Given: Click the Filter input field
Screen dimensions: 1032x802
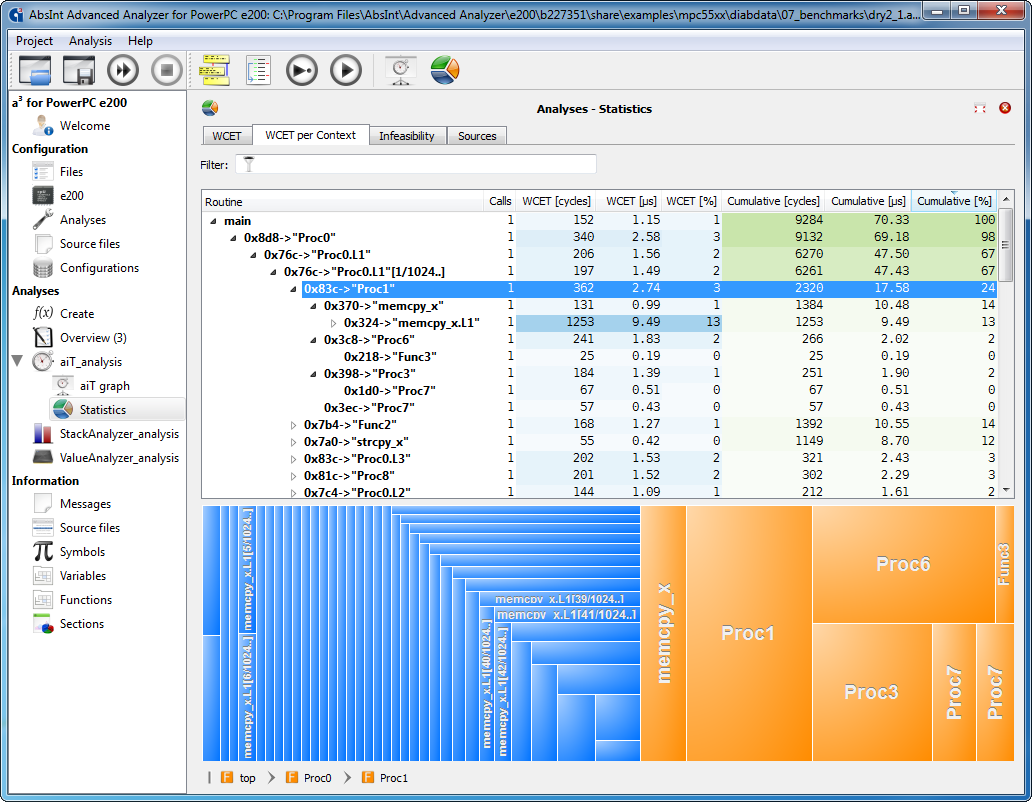Looking at the screenshot, I should (415, 164).
